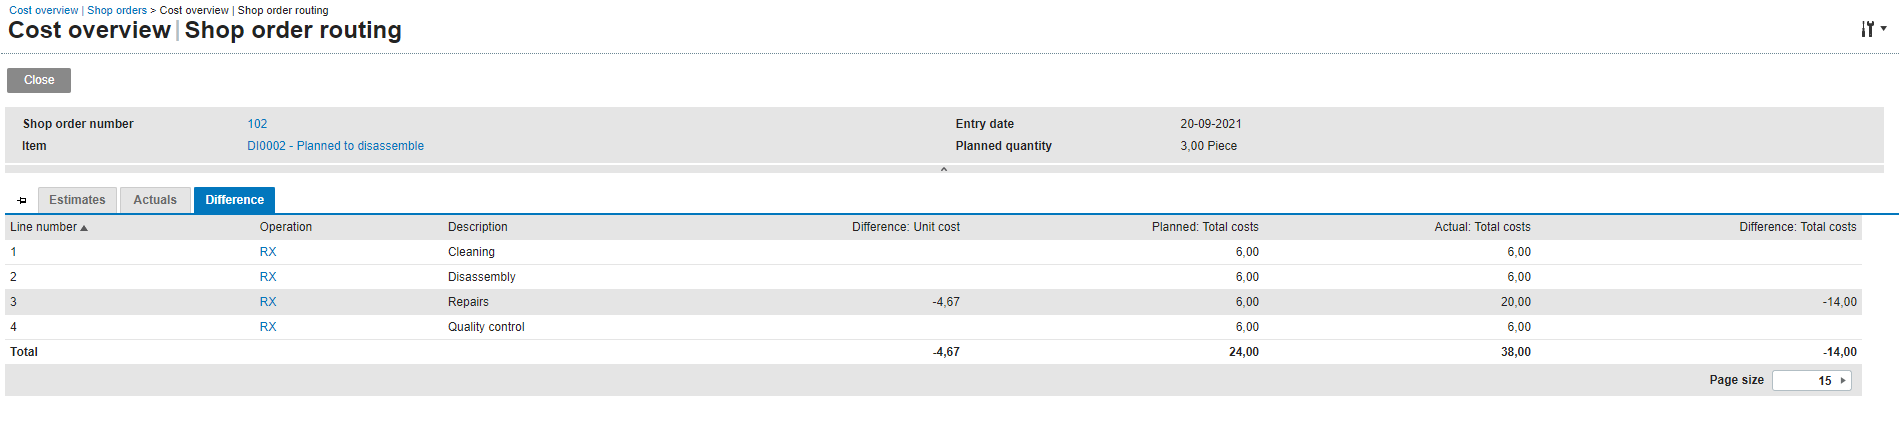1901x430 pixels.
Task: Open line number 1 link
Action: (13, 252)
